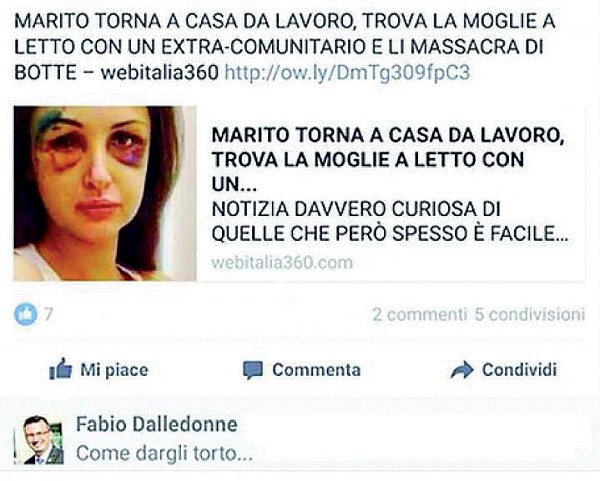Open the commenter's profile picture
This screenshot has width=600, height=481.
(x=39, y=440)
